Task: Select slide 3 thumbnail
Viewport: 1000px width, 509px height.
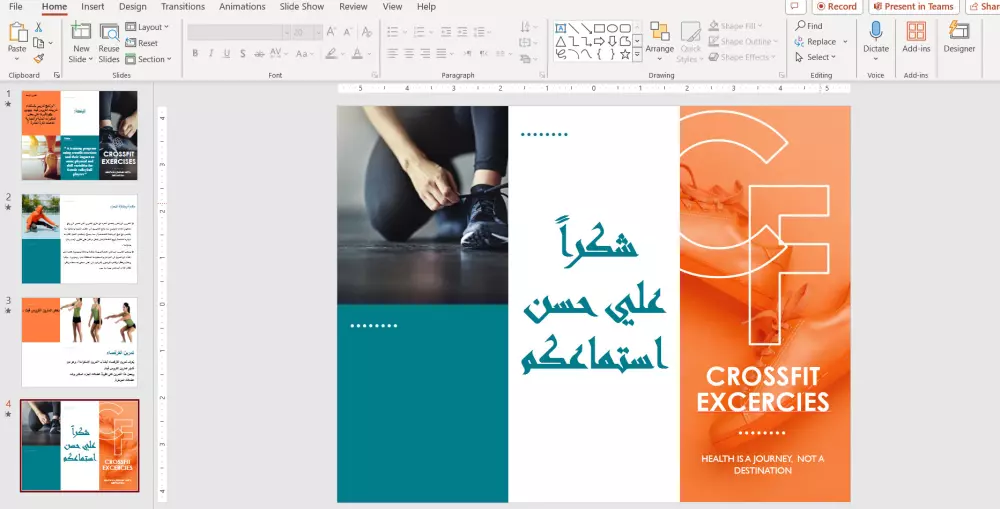Action: pyautogui.click(x=80, y=342)
